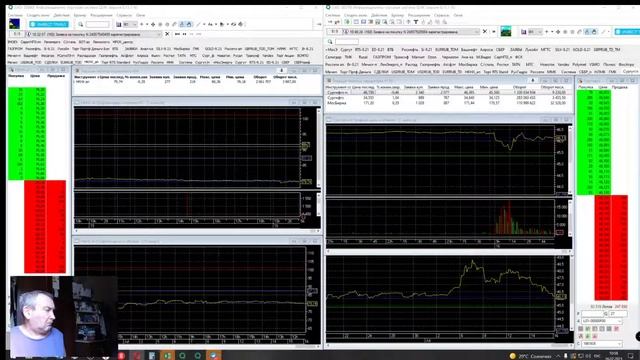Click magnifier search icon in right window
640x360 pixels.
point(330,42)
